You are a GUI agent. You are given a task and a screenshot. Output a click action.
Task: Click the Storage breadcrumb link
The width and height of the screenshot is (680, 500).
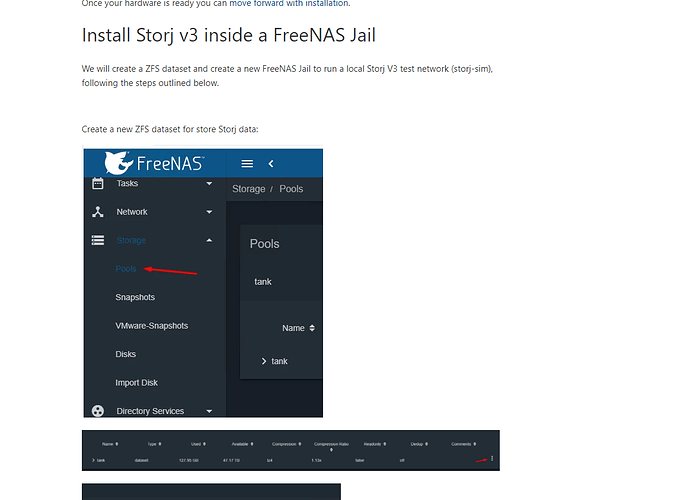[x=249, y=189]
